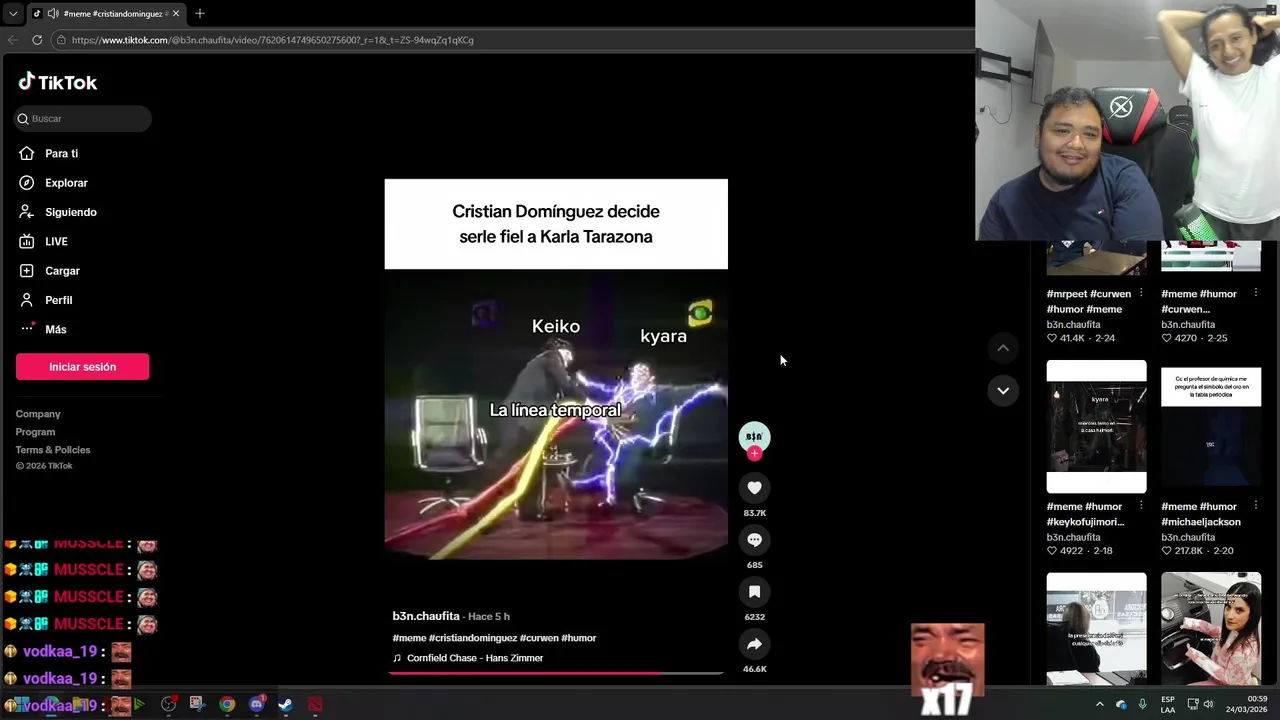Open Dota 2 from the taskbar

tap(315, 704)
